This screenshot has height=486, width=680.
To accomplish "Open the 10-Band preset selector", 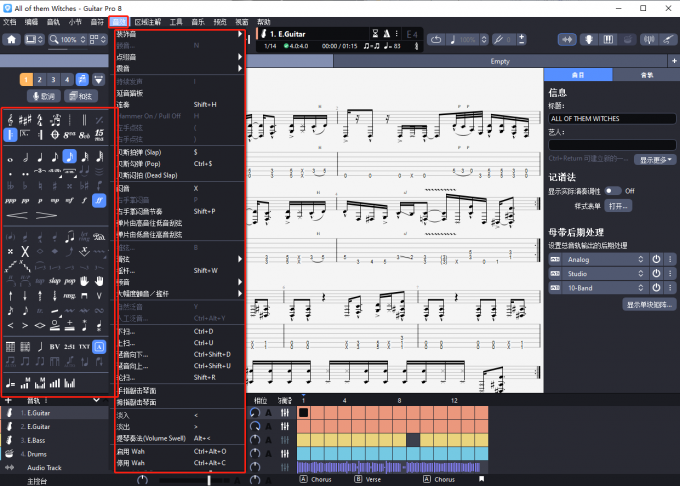I will (605, 288).
